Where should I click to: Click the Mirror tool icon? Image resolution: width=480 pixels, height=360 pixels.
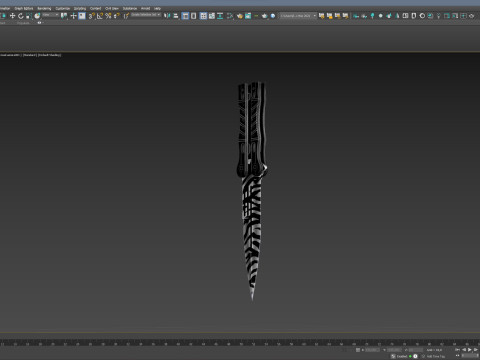pyautogui.click(x=167, y=16)
